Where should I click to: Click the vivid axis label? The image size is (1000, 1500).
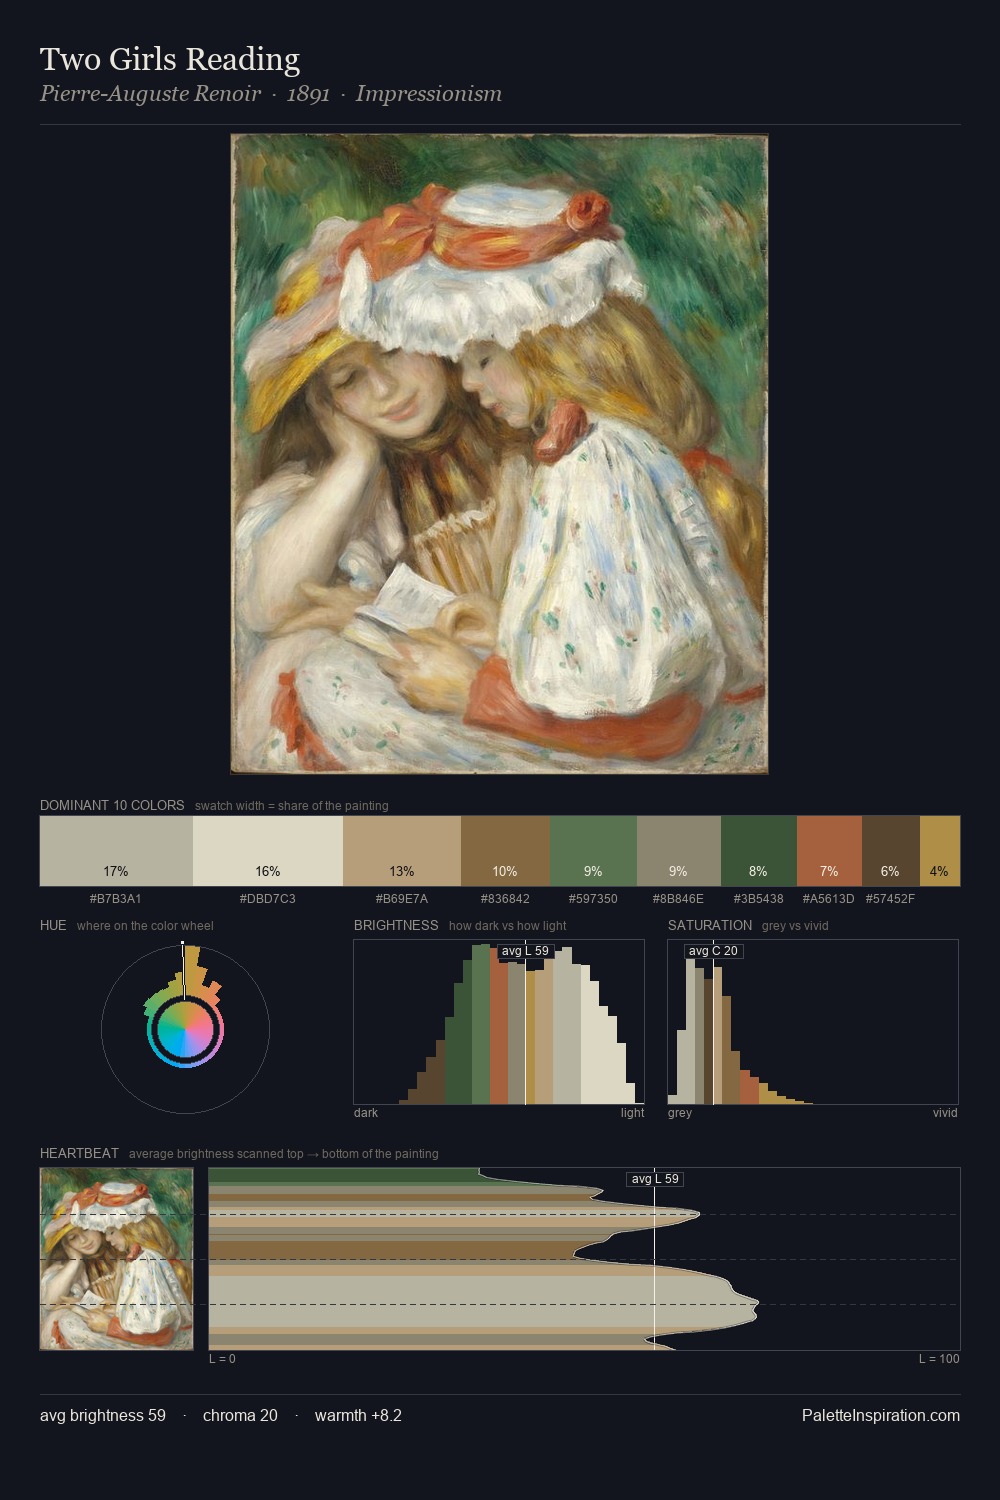point(945,1113)
